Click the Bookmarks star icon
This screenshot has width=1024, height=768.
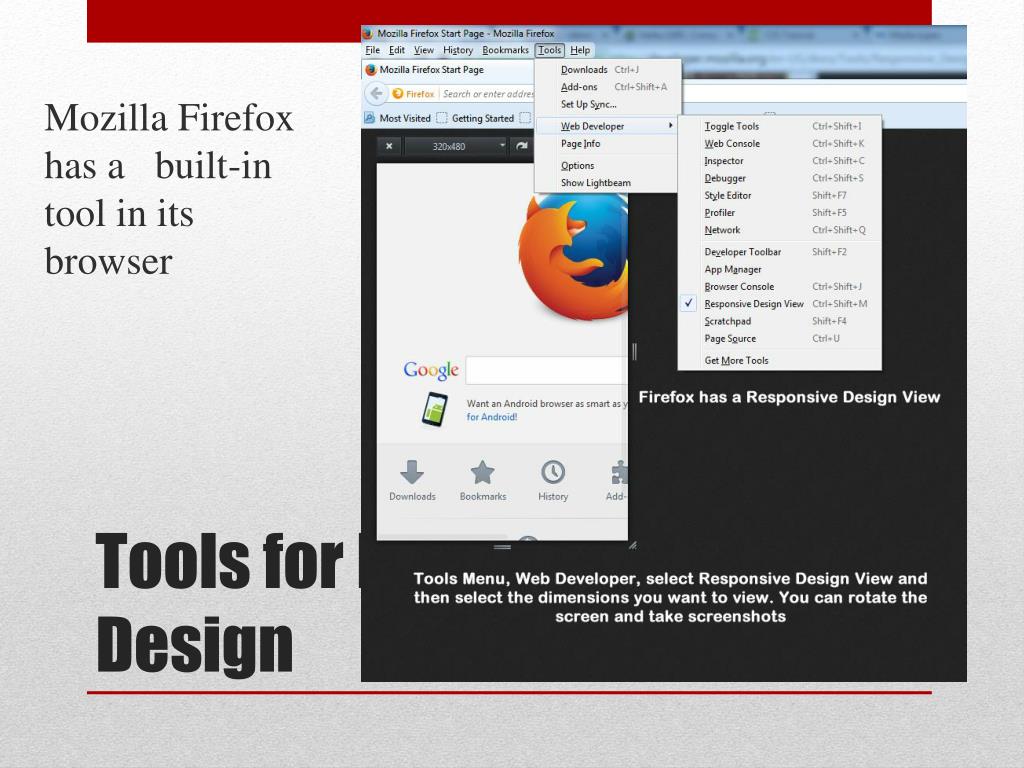click(483, 472)
